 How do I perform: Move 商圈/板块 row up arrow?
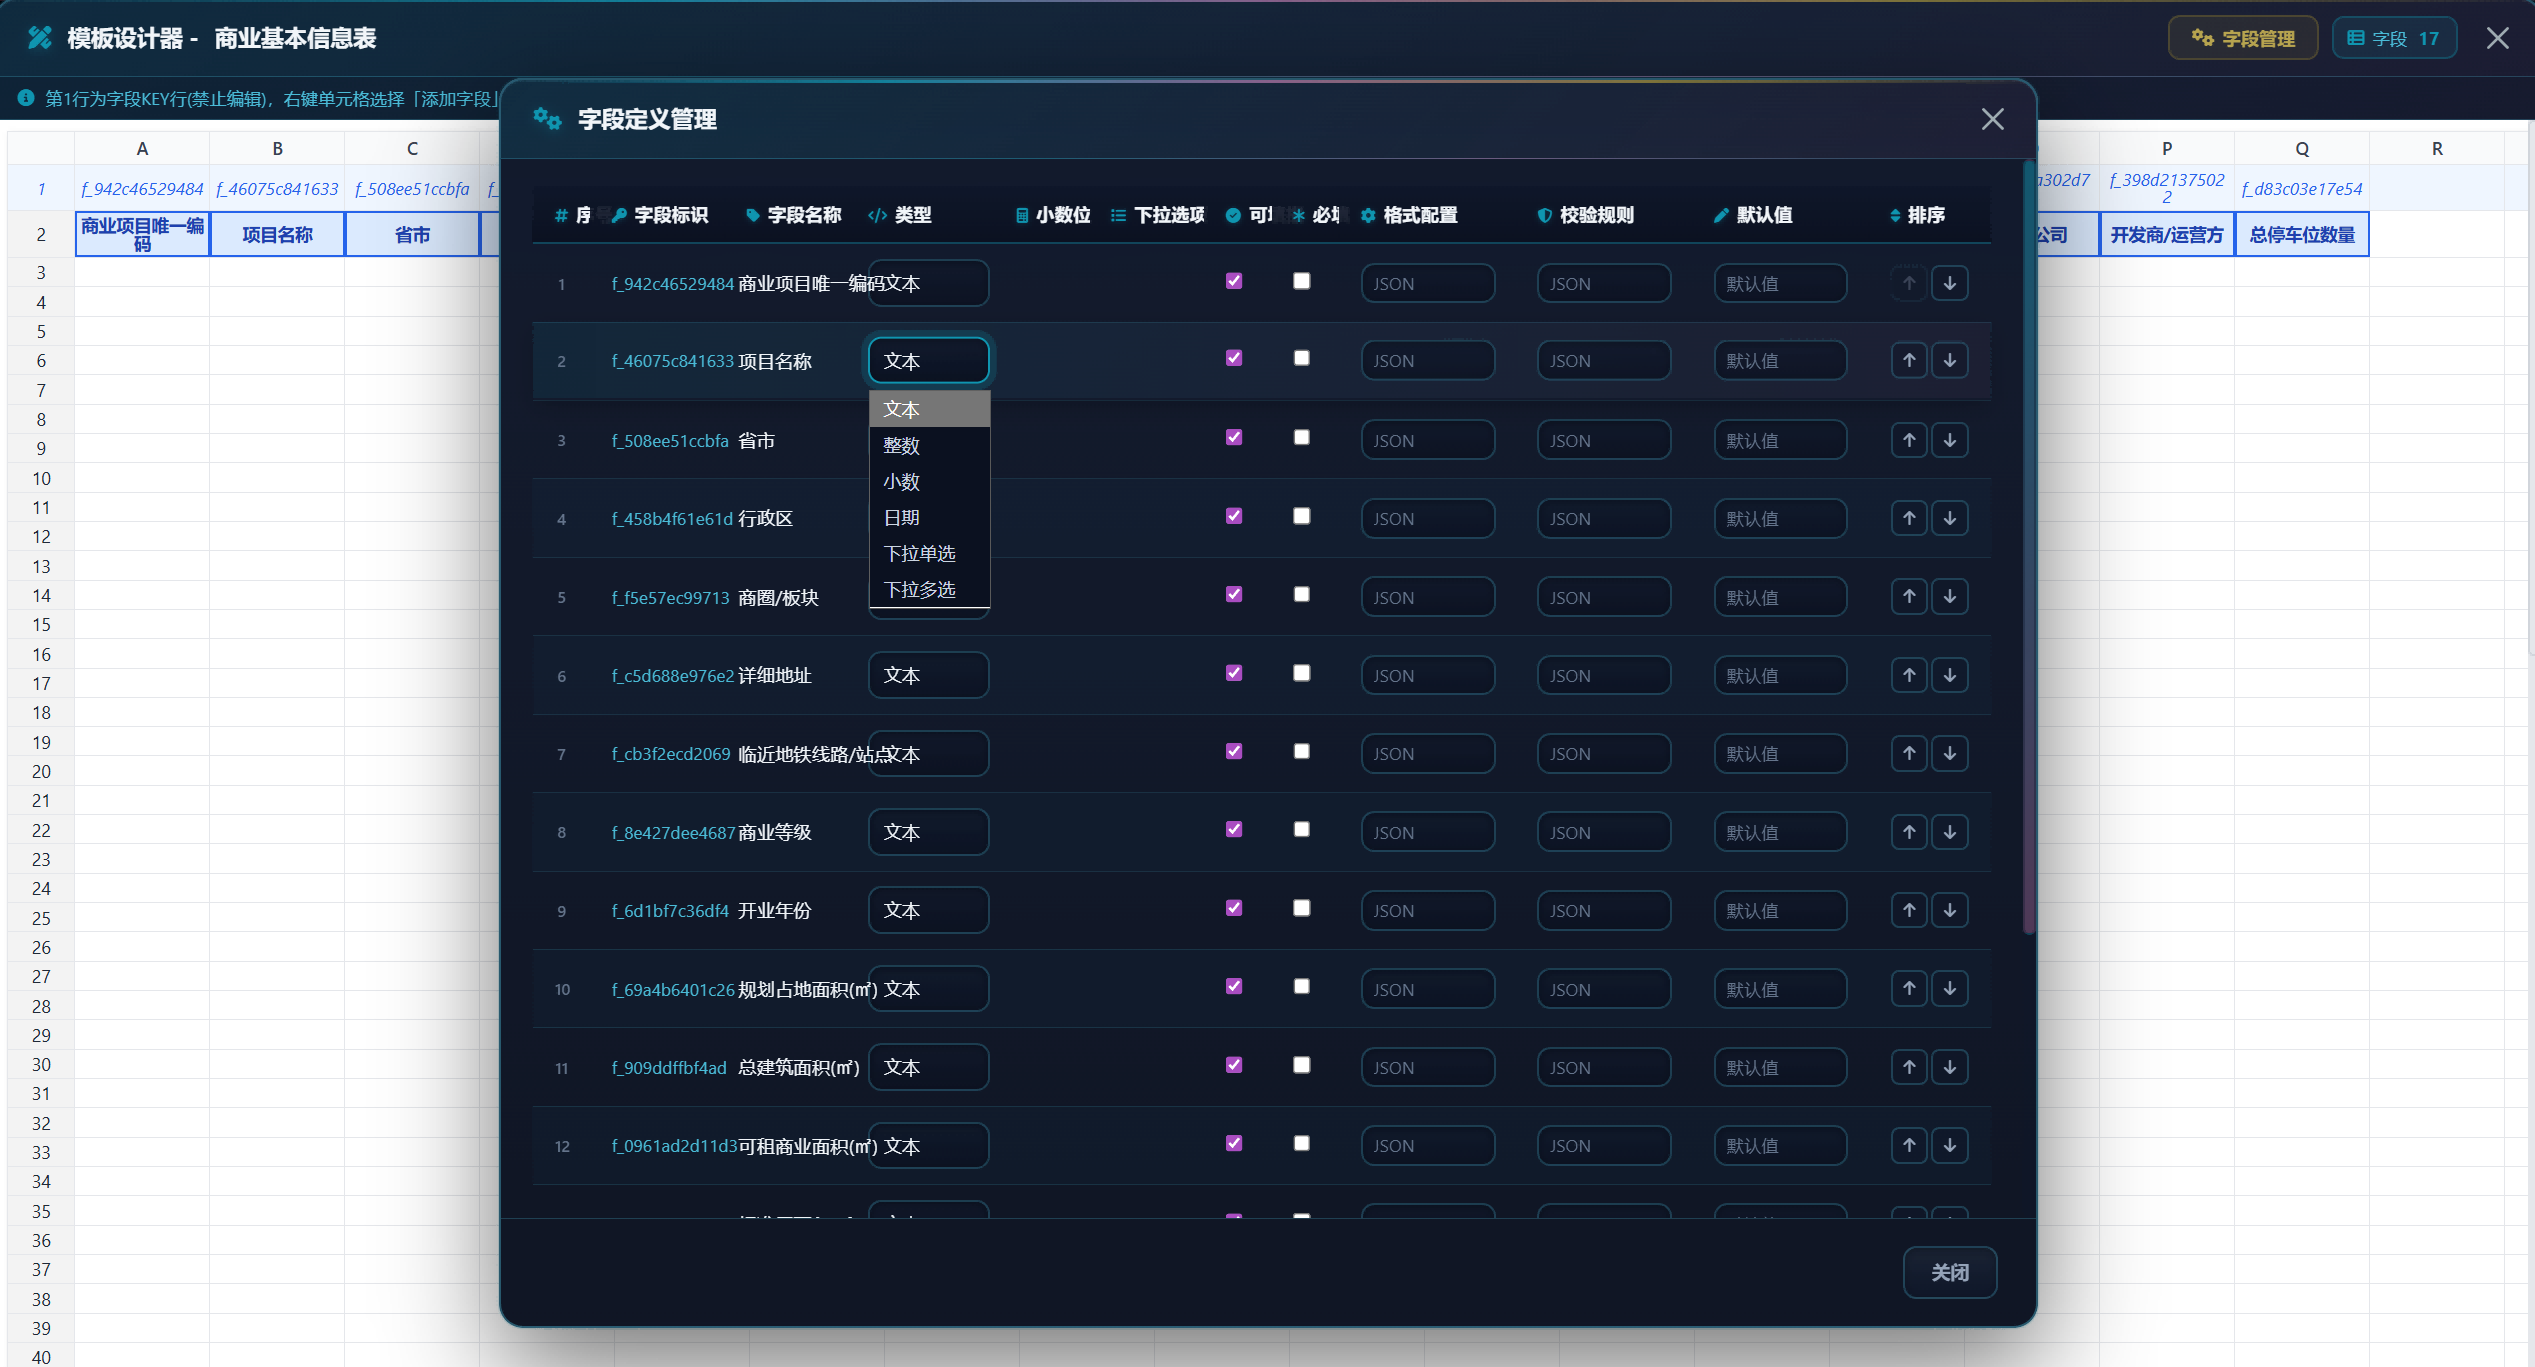click(1909, 596)
